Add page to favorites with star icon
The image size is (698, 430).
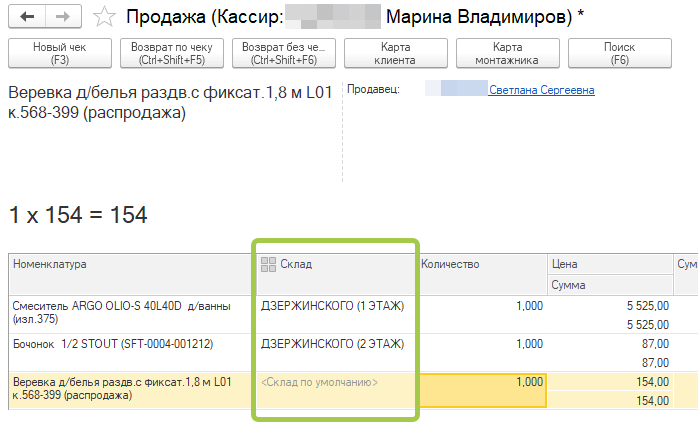click(x=103, y=17)
